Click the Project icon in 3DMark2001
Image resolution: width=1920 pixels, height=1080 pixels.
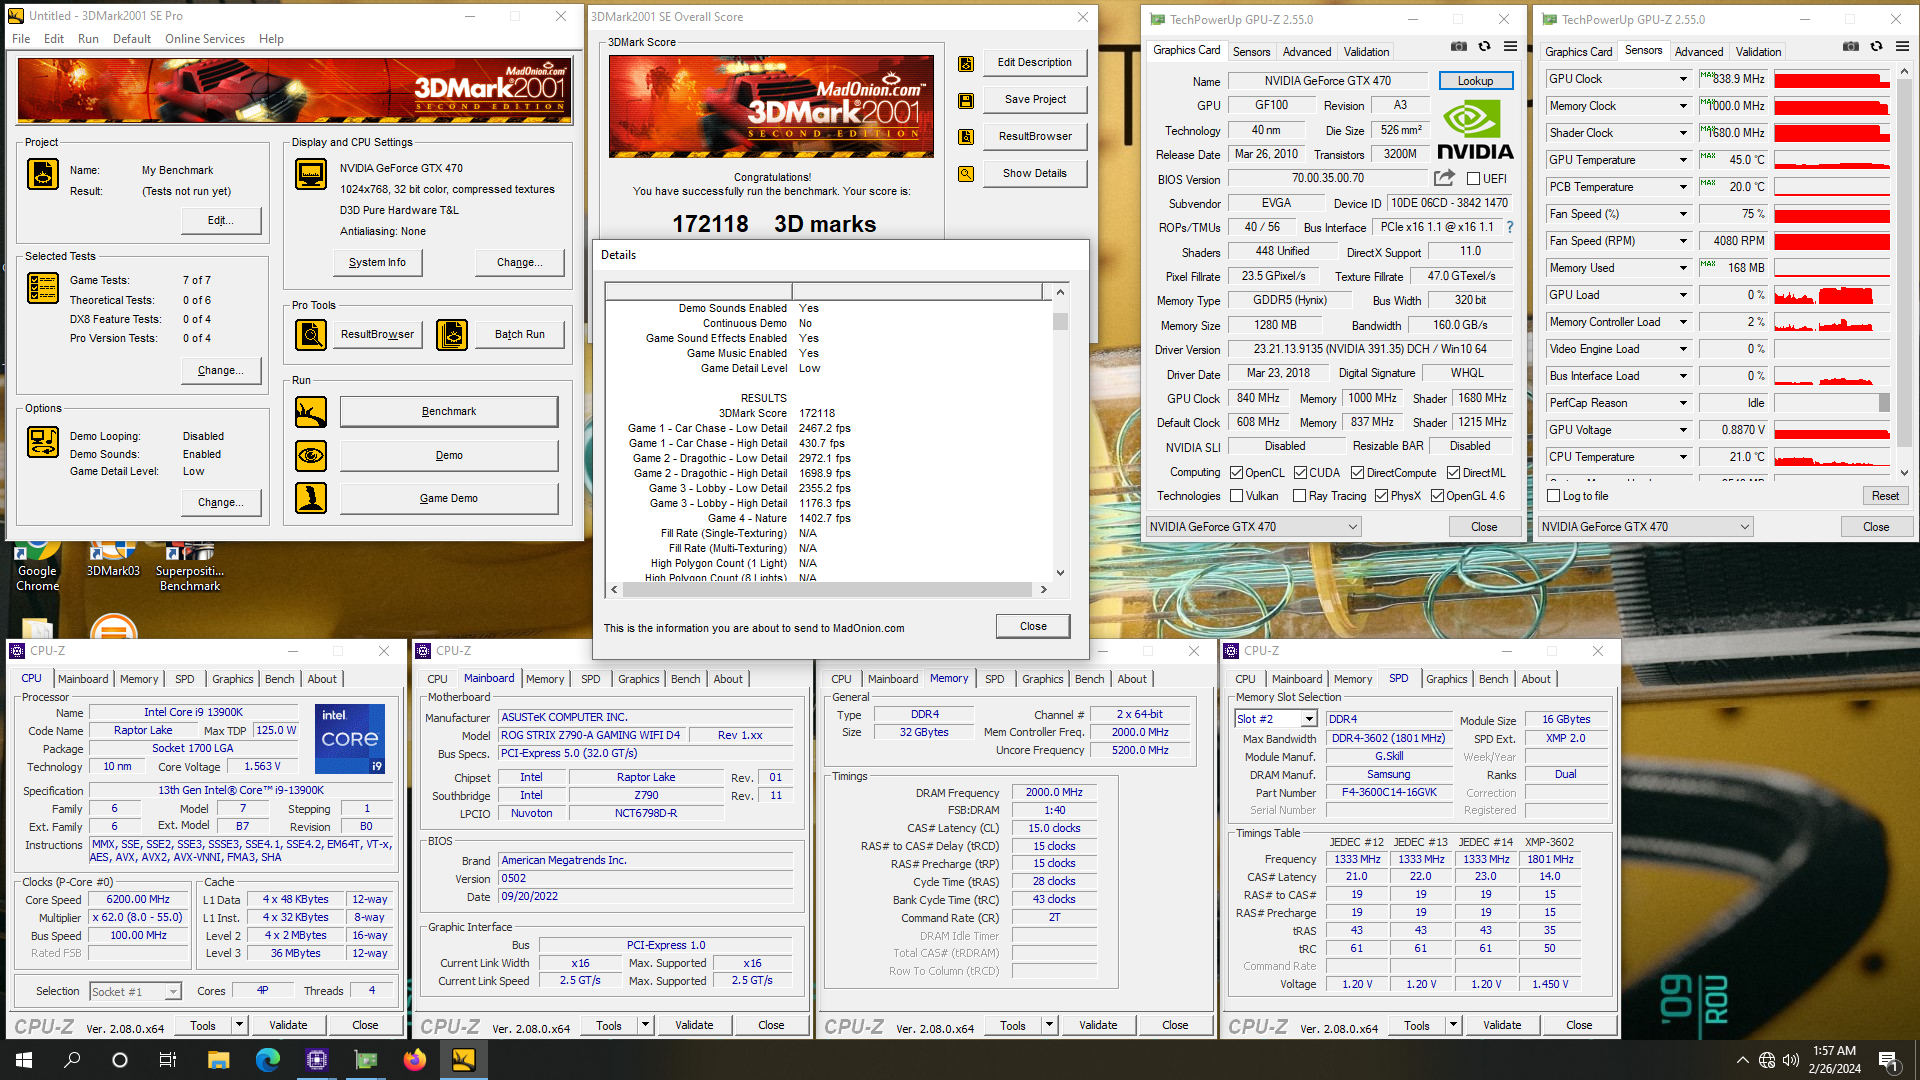[43, 174]
